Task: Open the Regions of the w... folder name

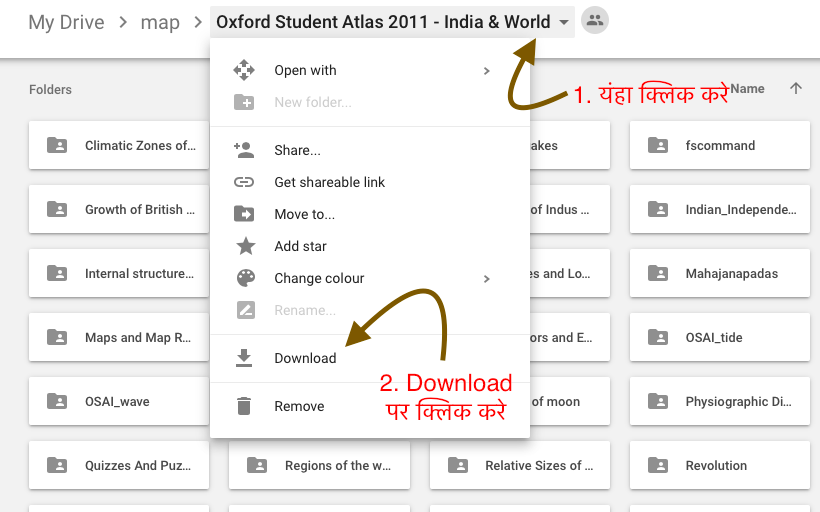Action: pos(338,465)
